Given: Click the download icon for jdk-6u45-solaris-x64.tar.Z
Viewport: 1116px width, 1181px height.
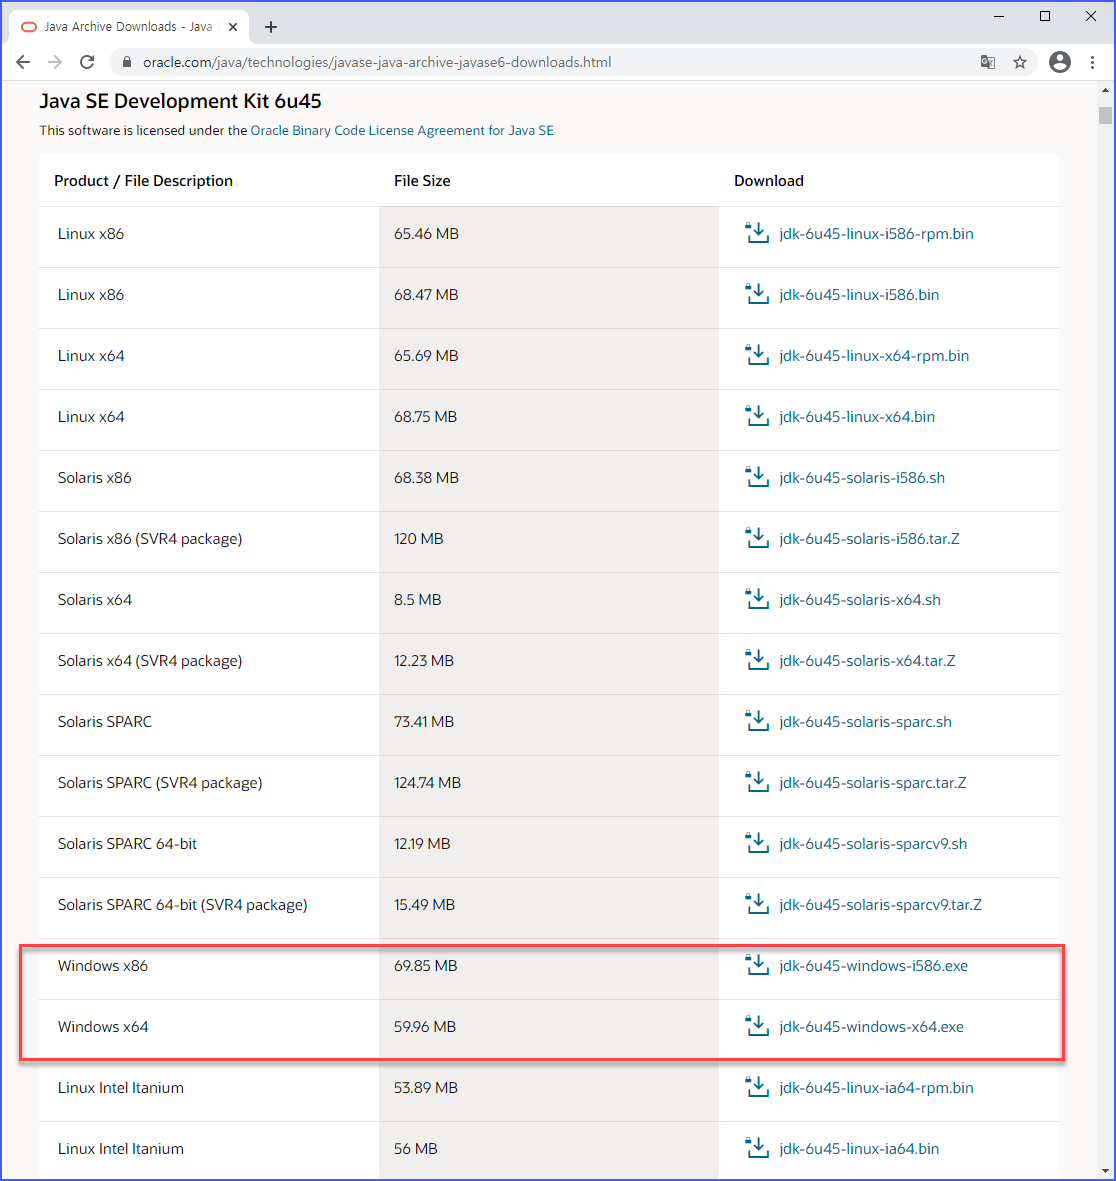Looking at the screenshot, I should click(757, 661).
